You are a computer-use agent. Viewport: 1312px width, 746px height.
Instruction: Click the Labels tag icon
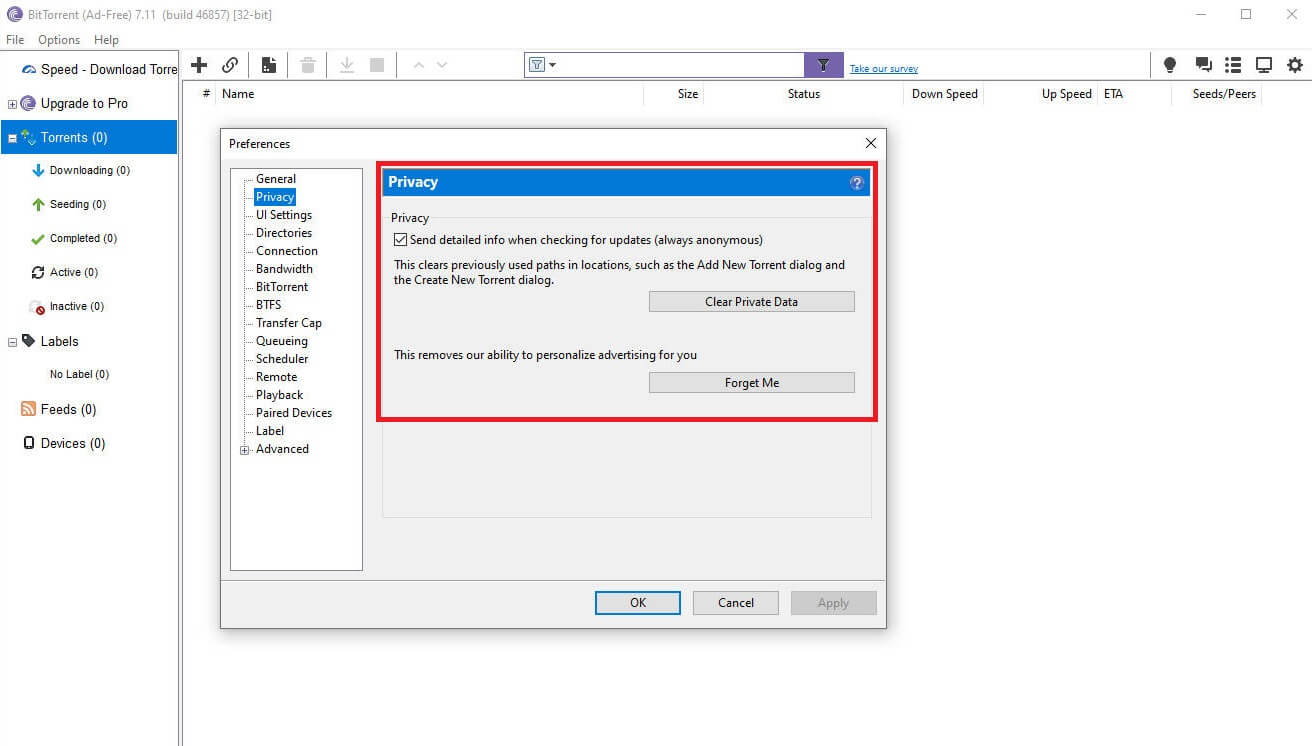tap(29, 341)
